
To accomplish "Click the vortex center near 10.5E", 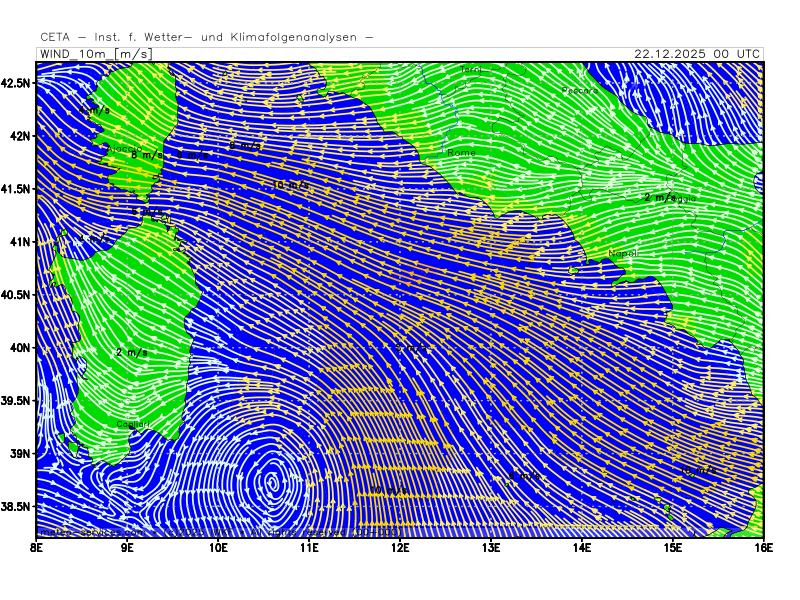I will (x=272, y=482).
